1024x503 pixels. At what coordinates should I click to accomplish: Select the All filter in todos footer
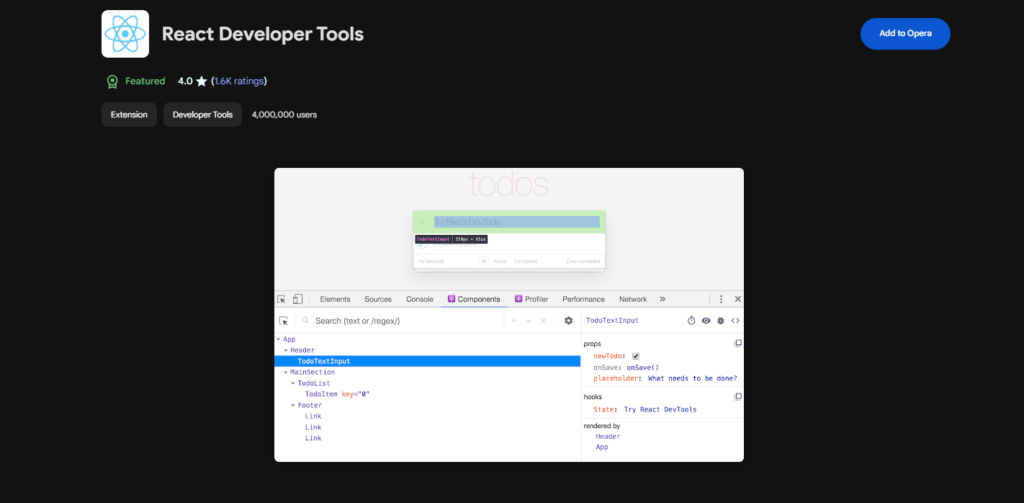coord(484,261)
